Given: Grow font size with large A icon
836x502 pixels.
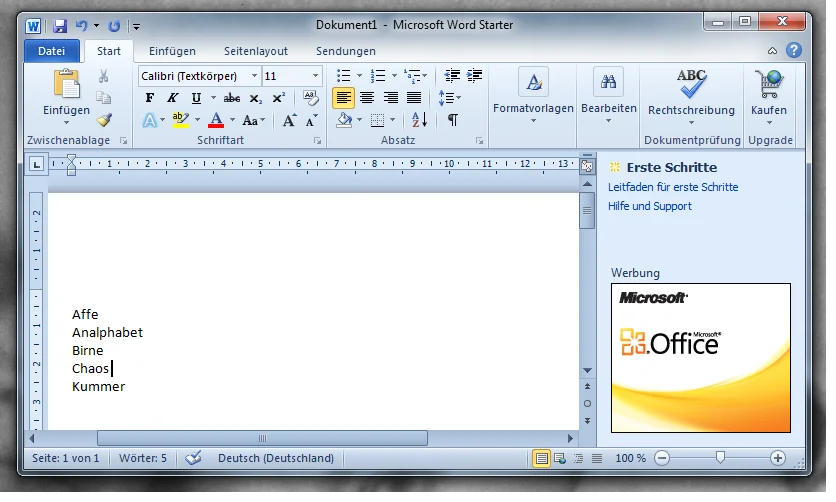Looking at the screenshot, I should (x=289, y=120).
